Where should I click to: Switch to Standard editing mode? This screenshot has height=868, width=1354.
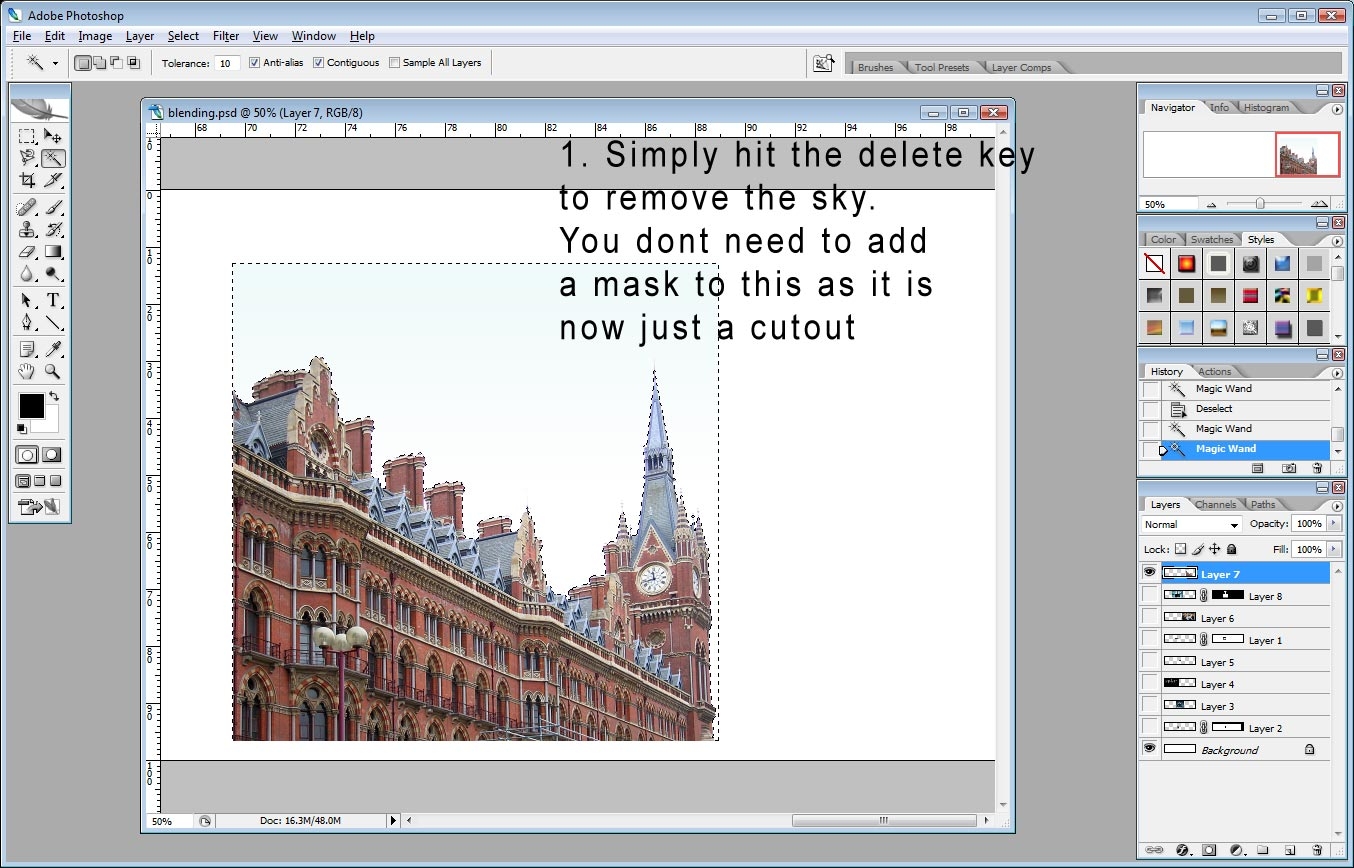coord(27,455)
